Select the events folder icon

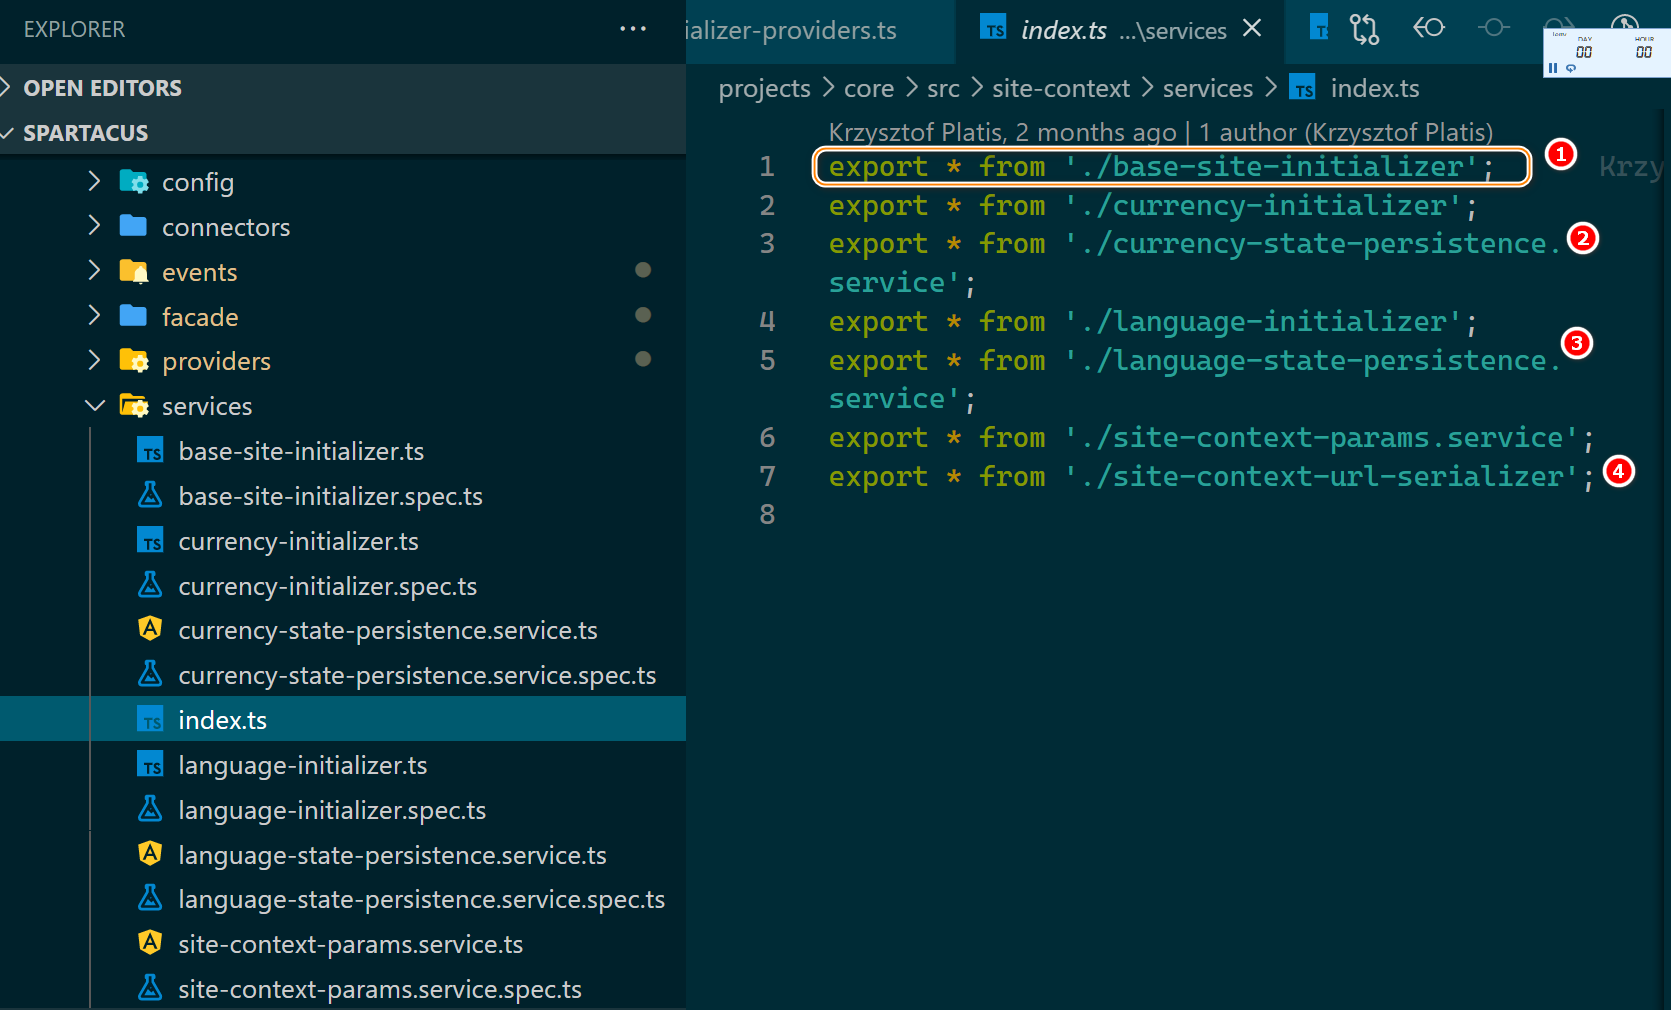pos(134,271)
